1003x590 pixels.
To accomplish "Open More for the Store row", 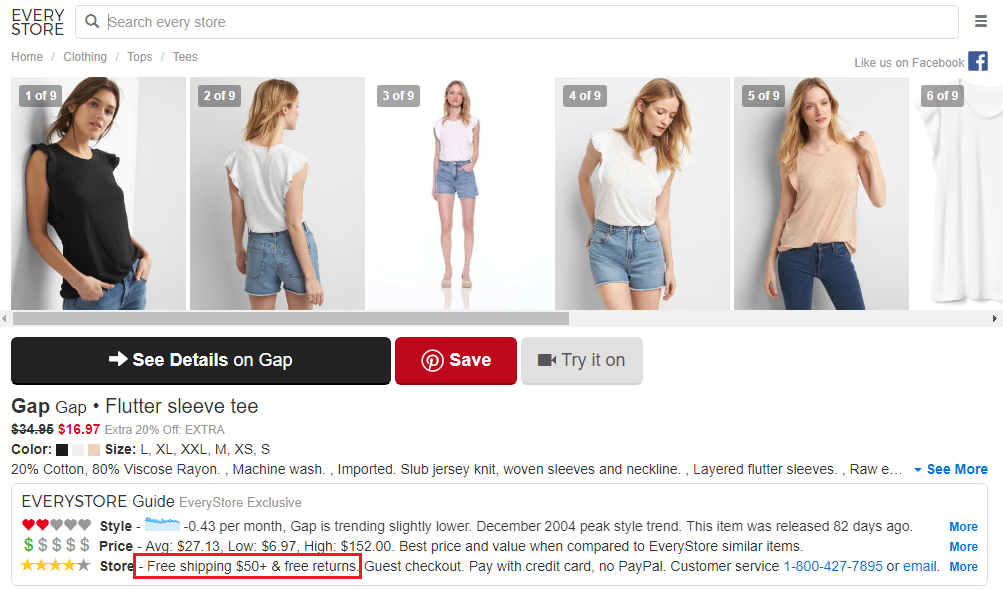I will click(x=963, y=566).
